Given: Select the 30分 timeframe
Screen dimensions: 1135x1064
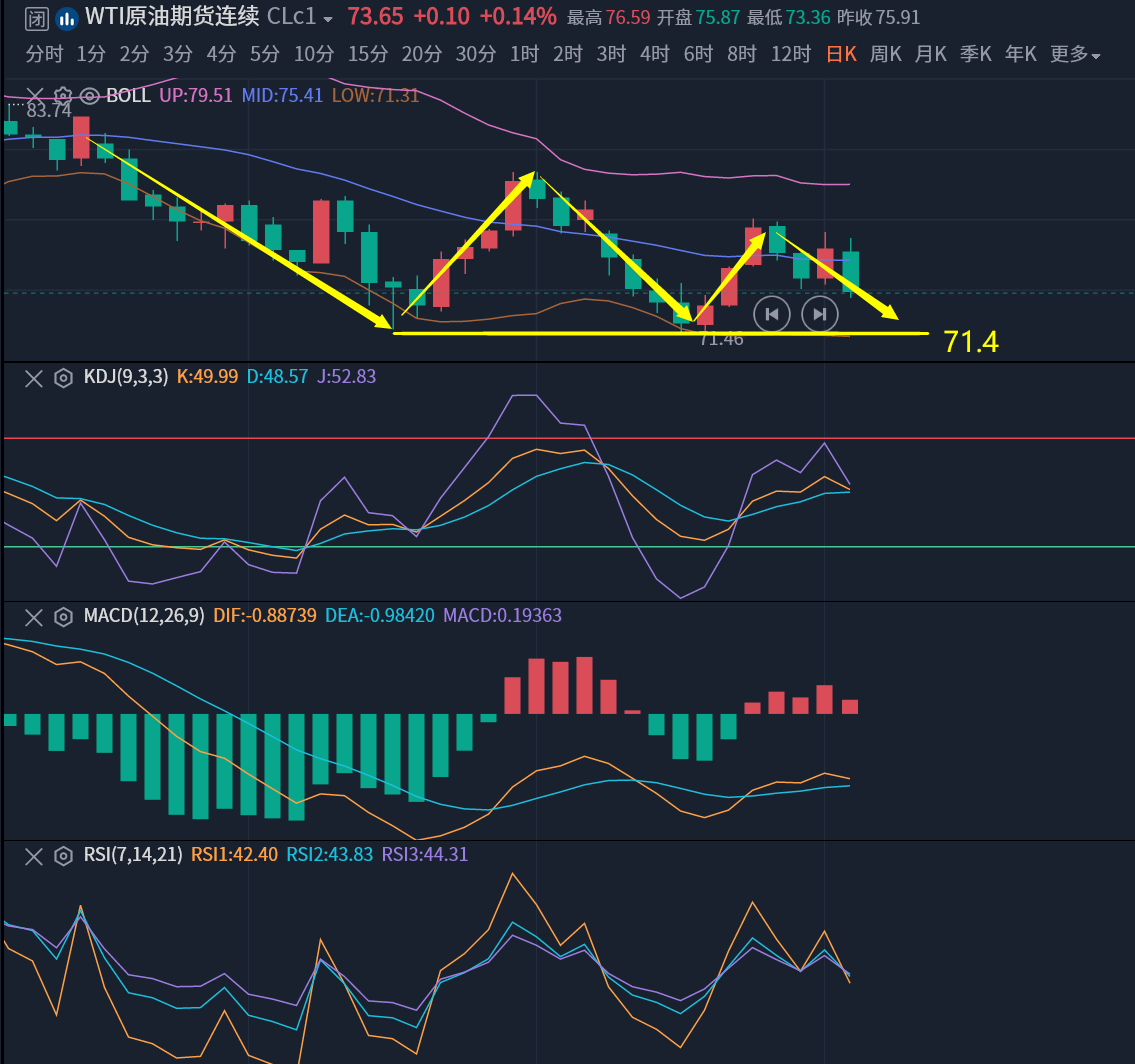Looking at the screenshot, I should (476, 54).
